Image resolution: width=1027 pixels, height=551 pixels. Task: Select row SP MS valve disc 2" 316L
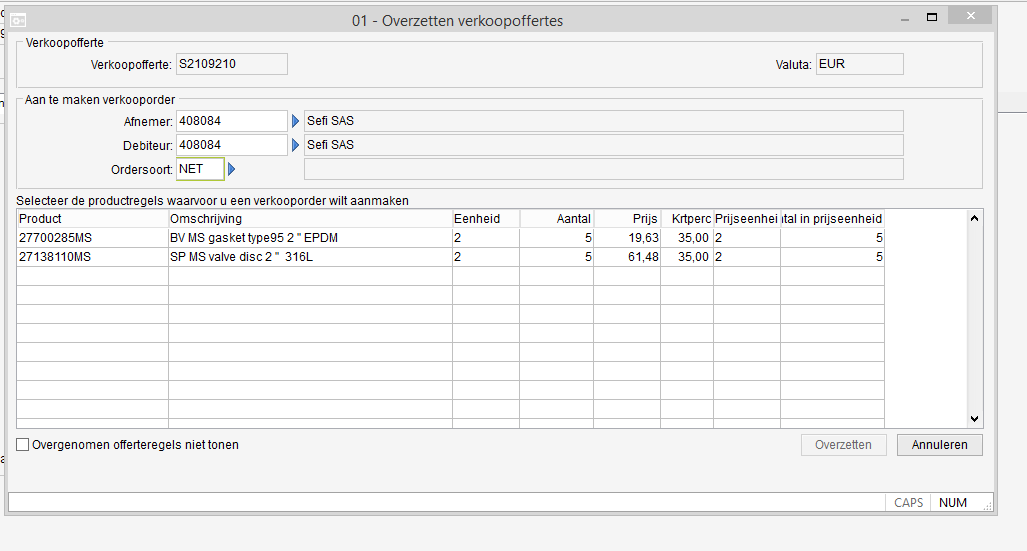(x=451, y=257)
